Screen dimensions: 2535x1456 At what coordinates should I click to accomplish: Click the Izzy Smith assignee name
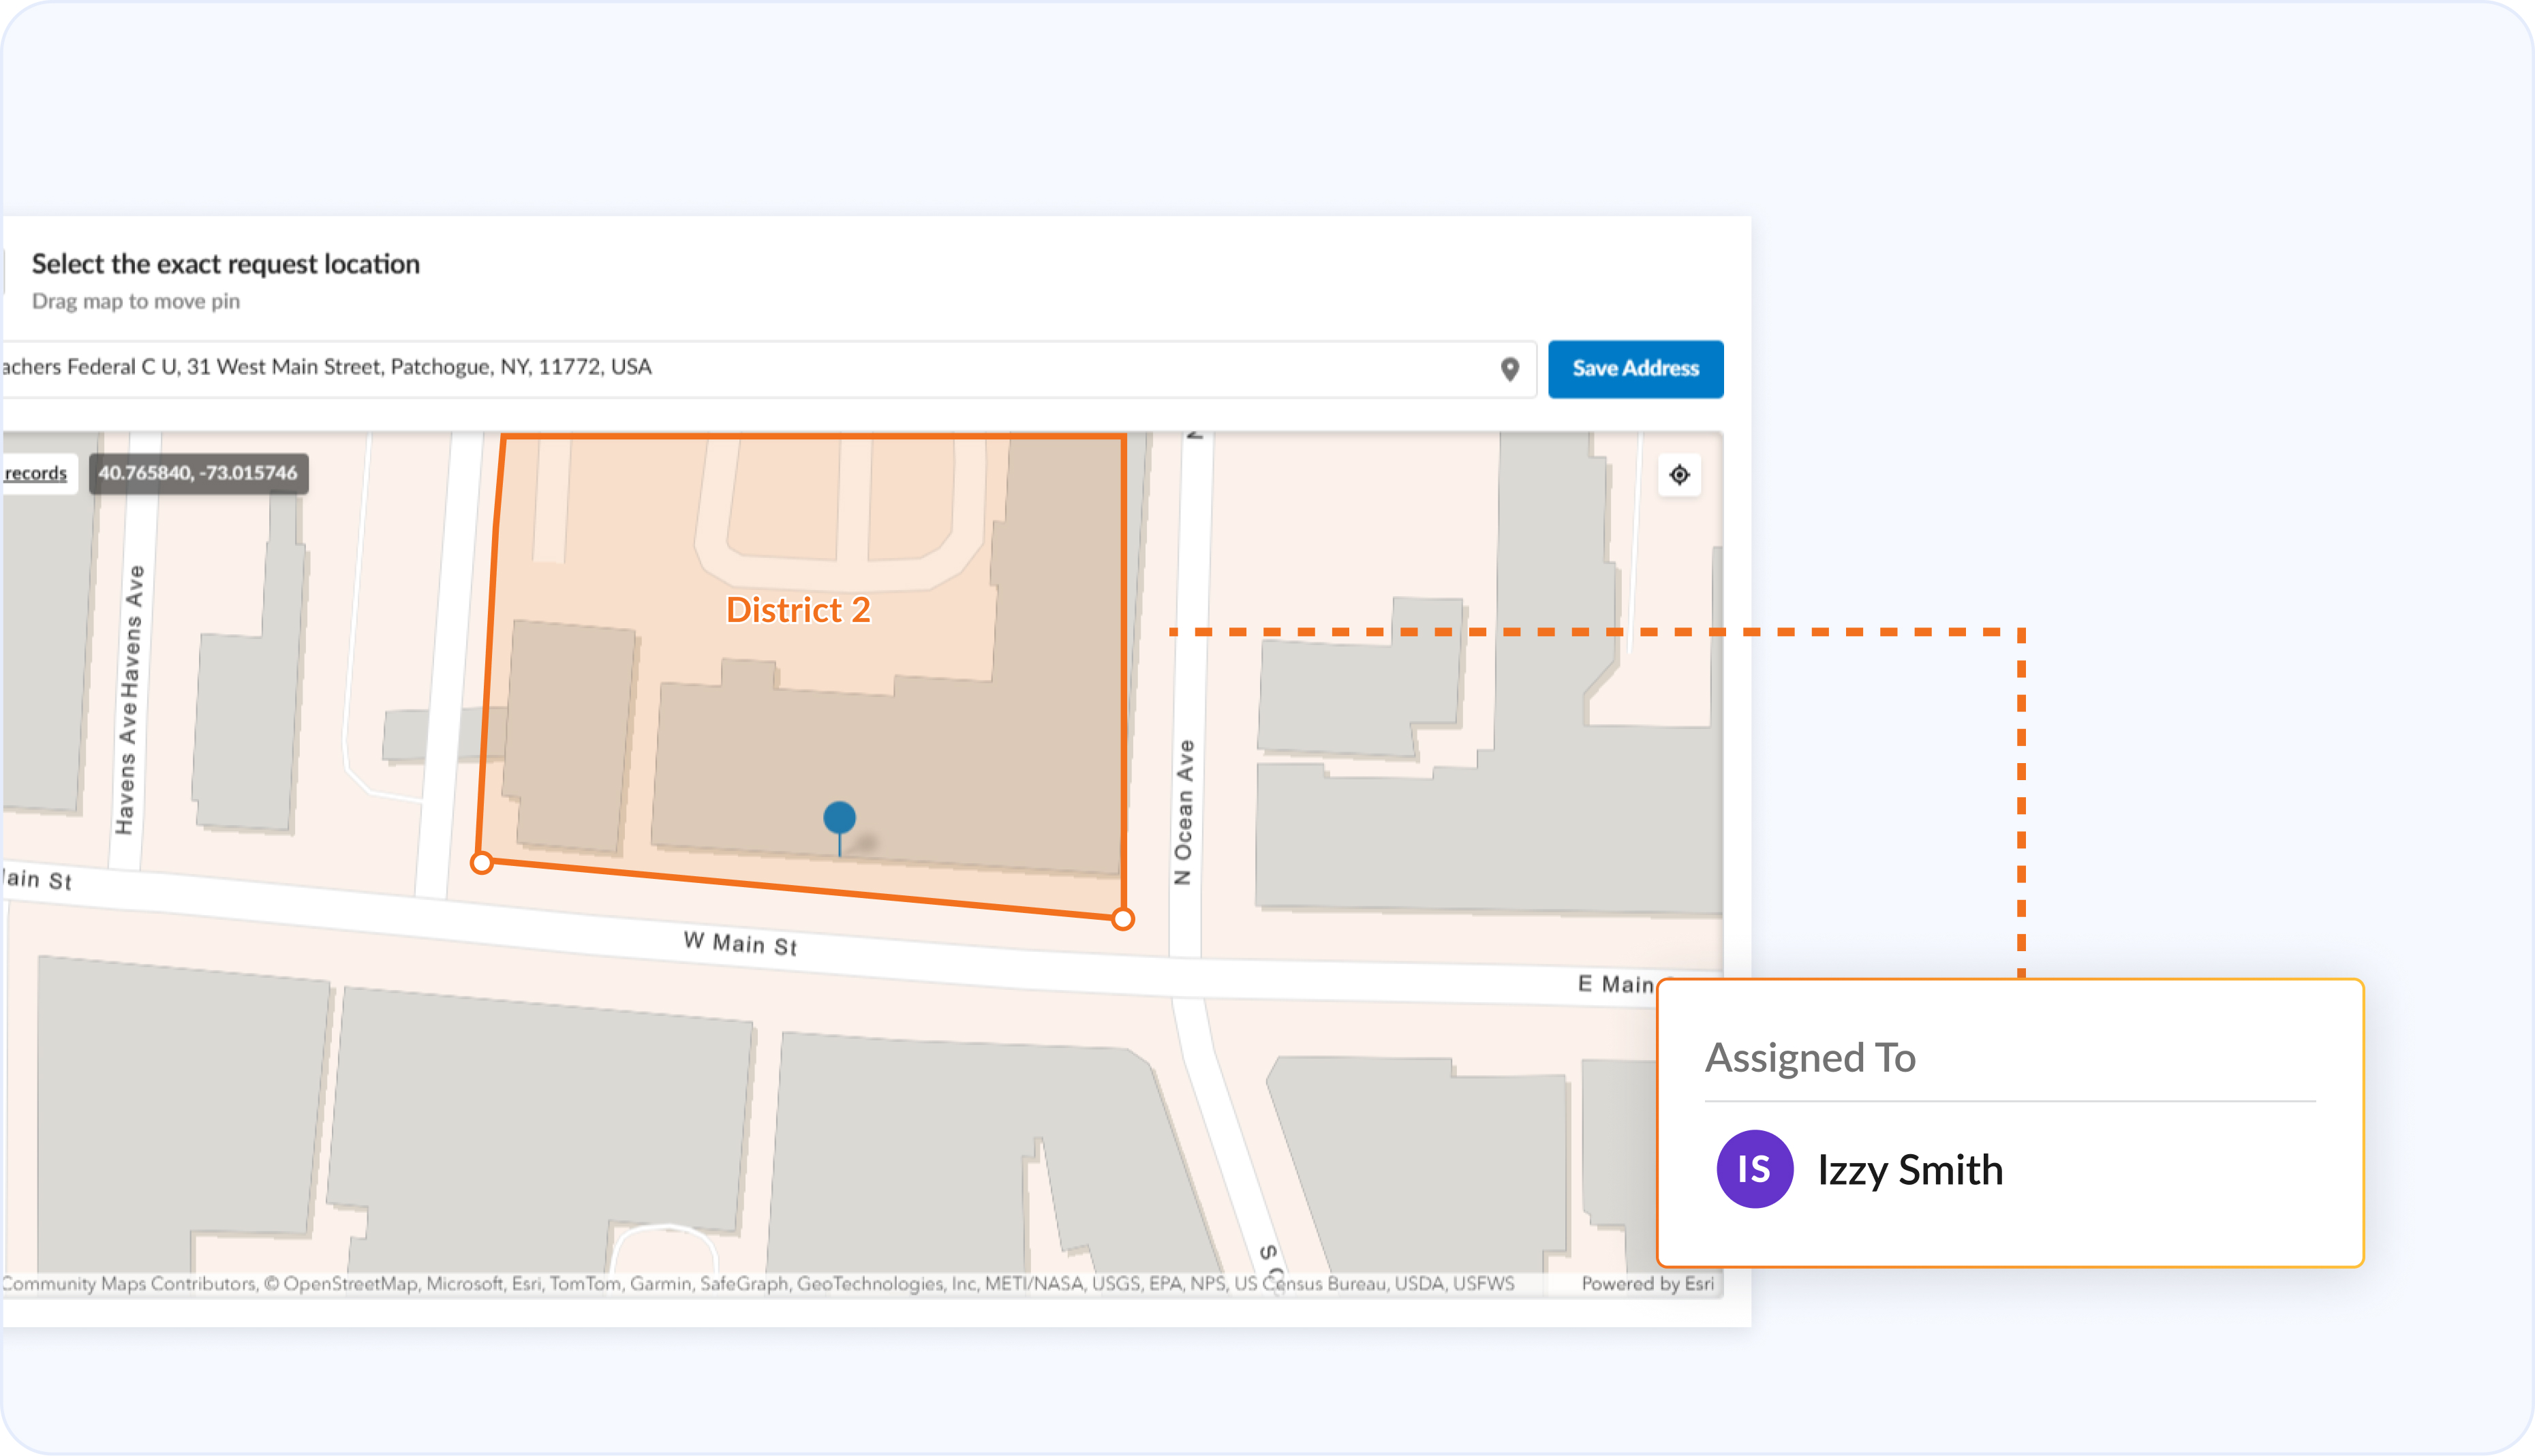pyautogui.click(x=1910, y=1170)
